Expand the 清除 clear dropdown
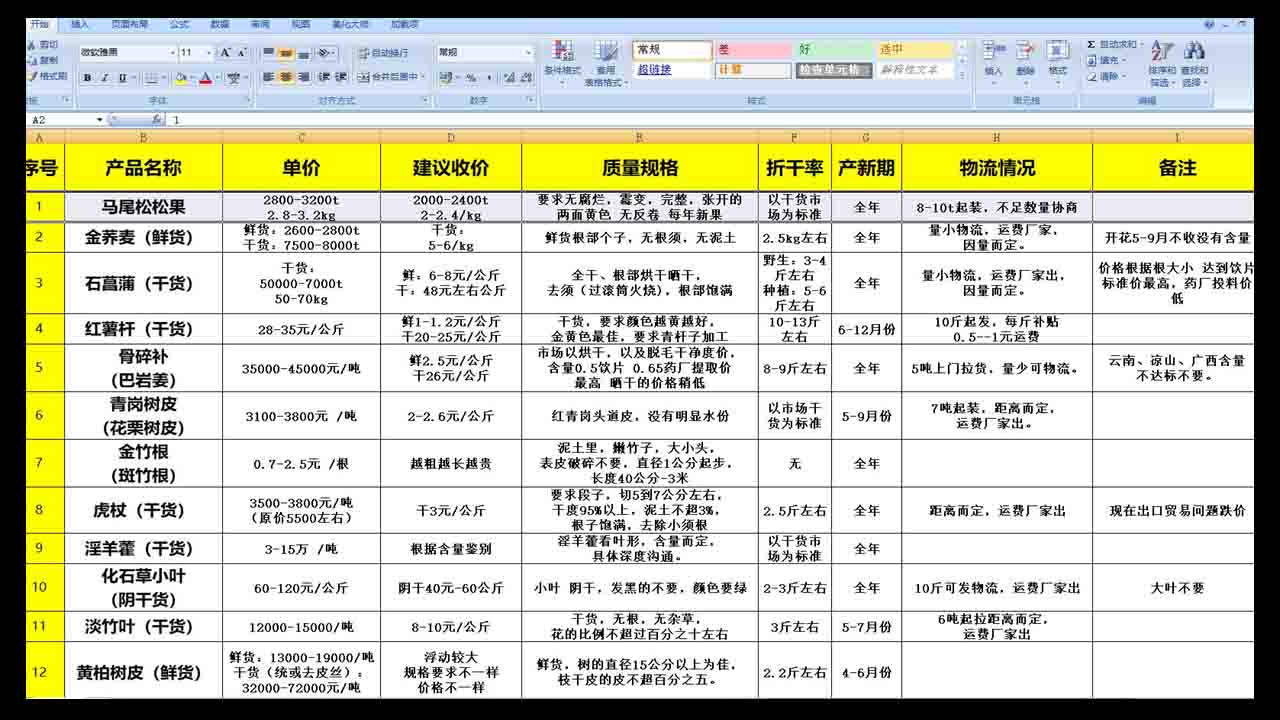Screen dimensions: 1280x720 tap(1125, 76)
